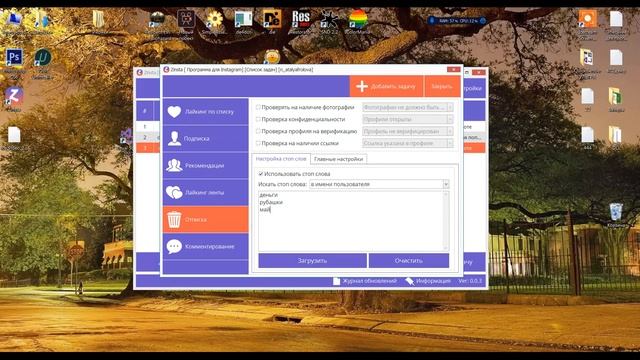This screenshot has width=640, height=360.
Task: Open the Ссылка указана в профиле dropdown
Action: [408, 143]
